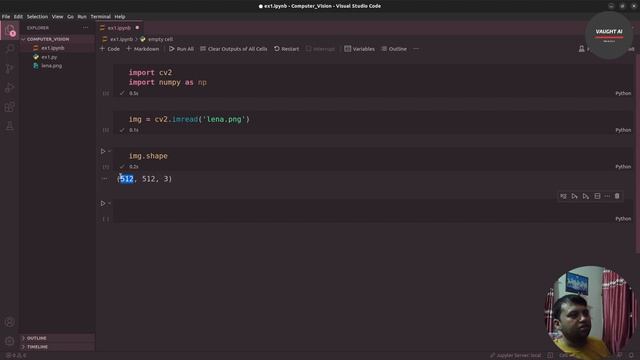Open the Accounts icon in the activity bar
The height and width of the screenshot is (360, 640).
[x=10, y=322]
